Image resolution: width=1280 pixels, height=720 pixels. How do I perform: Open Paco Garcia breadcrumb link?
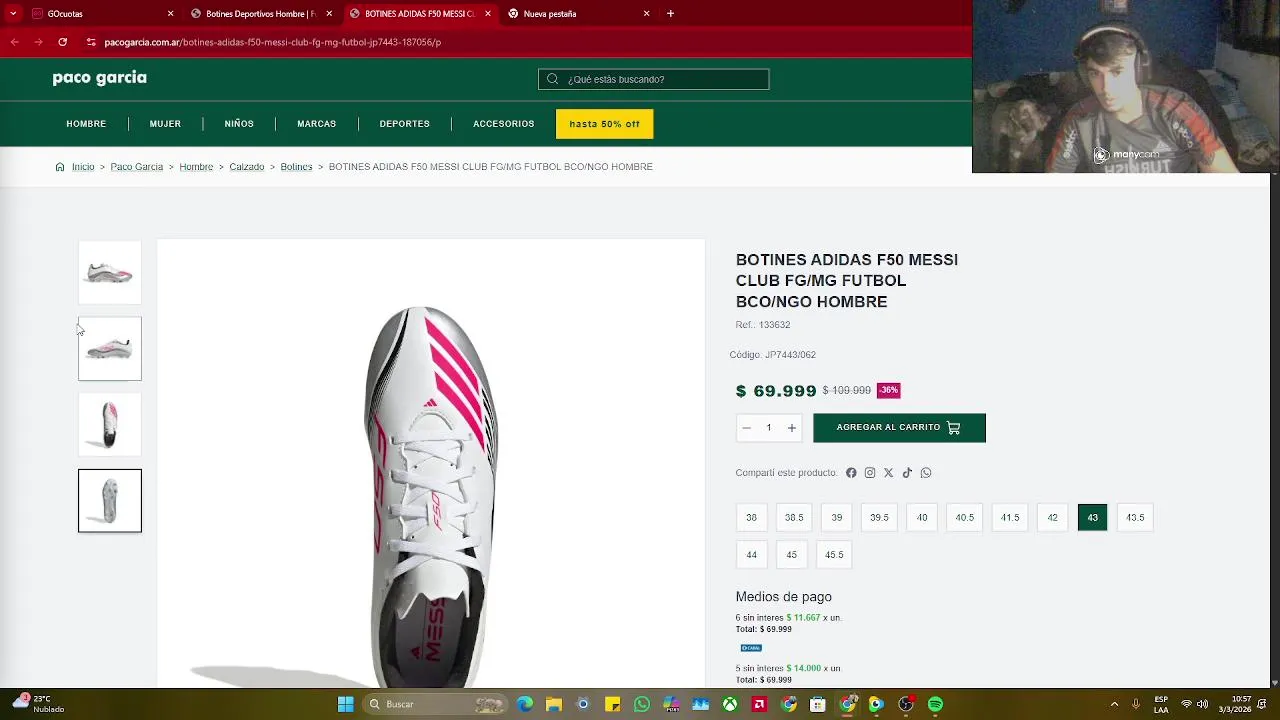136,167
